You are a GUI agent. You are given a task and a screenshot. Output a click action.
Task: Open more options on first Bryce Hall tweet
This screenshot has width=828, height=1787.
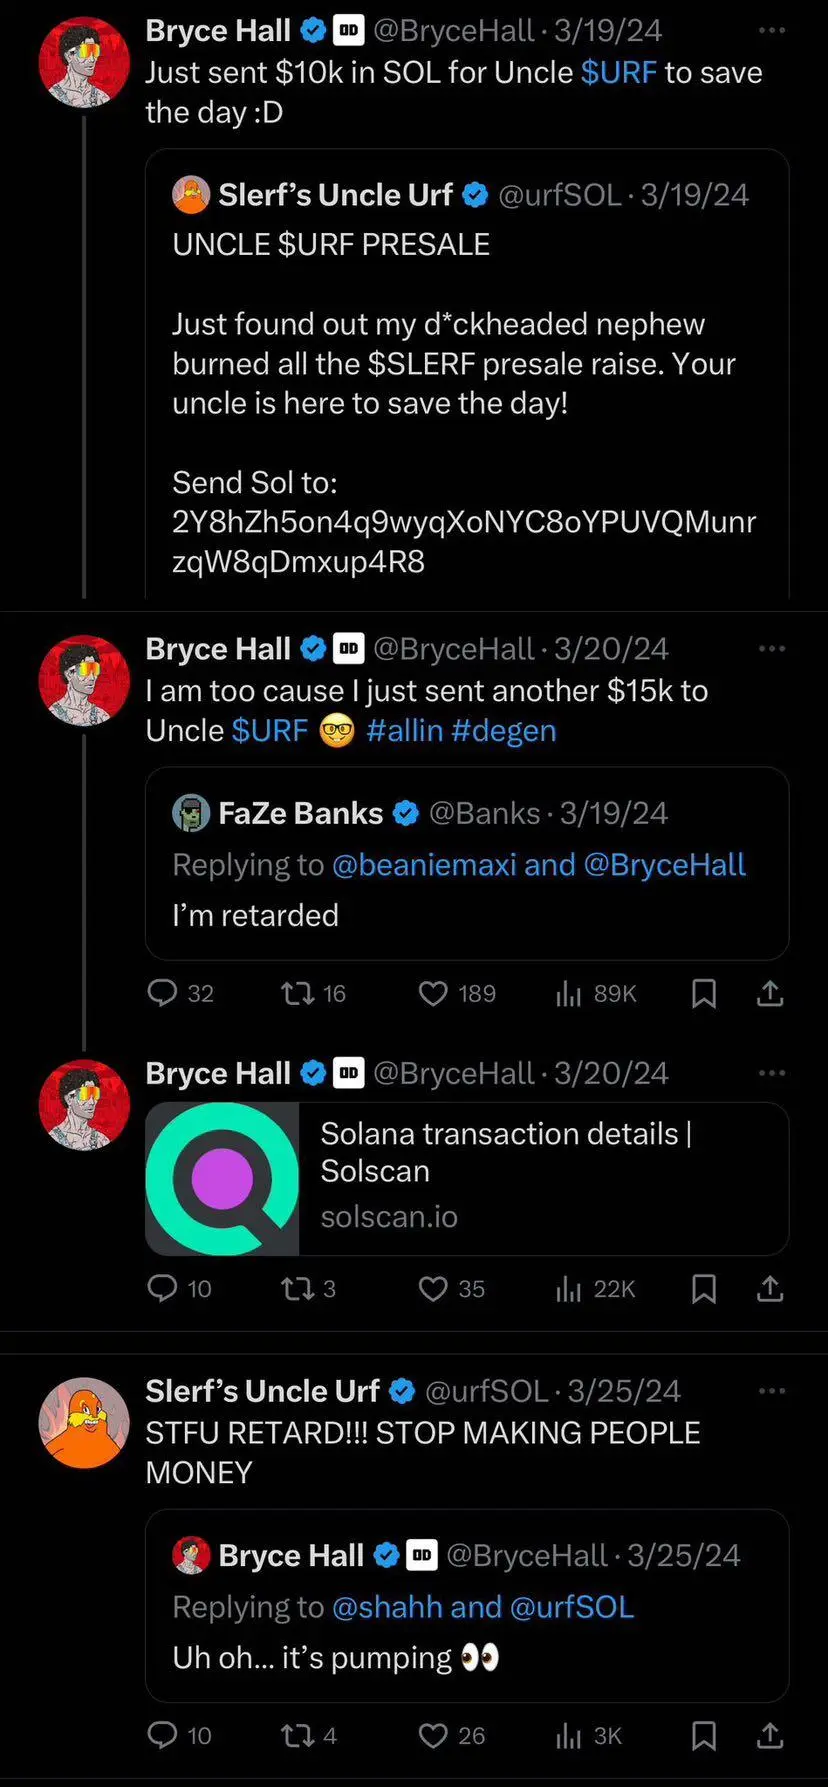tap(772, 31)
